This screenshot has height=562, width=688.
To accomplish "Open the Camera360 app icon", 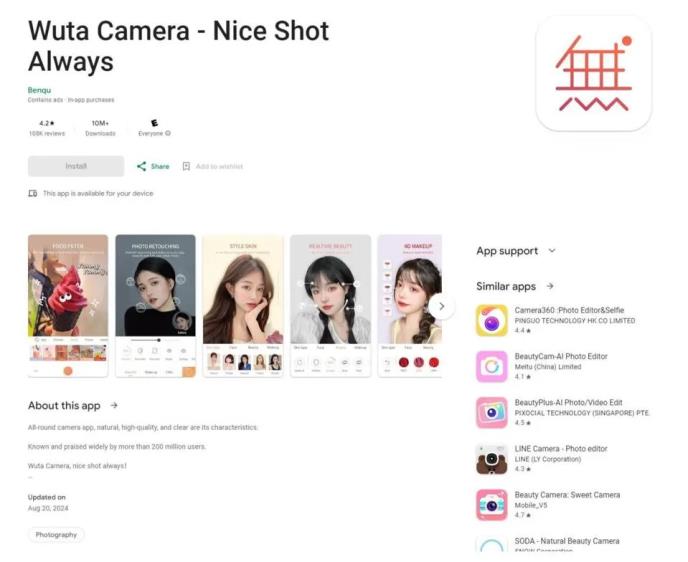I will (x=492, y=320).
